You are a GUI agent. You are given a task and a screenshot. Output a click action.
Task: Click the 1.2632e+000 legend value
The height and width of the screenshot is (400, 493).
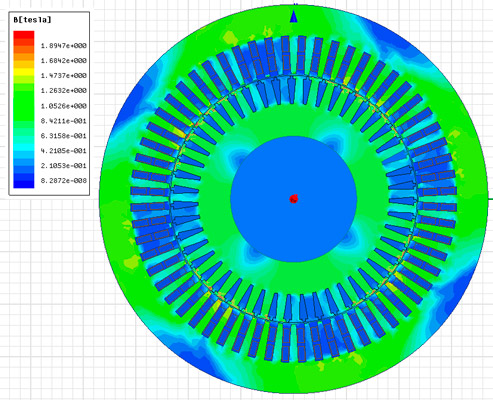click(x=64, y=91)
